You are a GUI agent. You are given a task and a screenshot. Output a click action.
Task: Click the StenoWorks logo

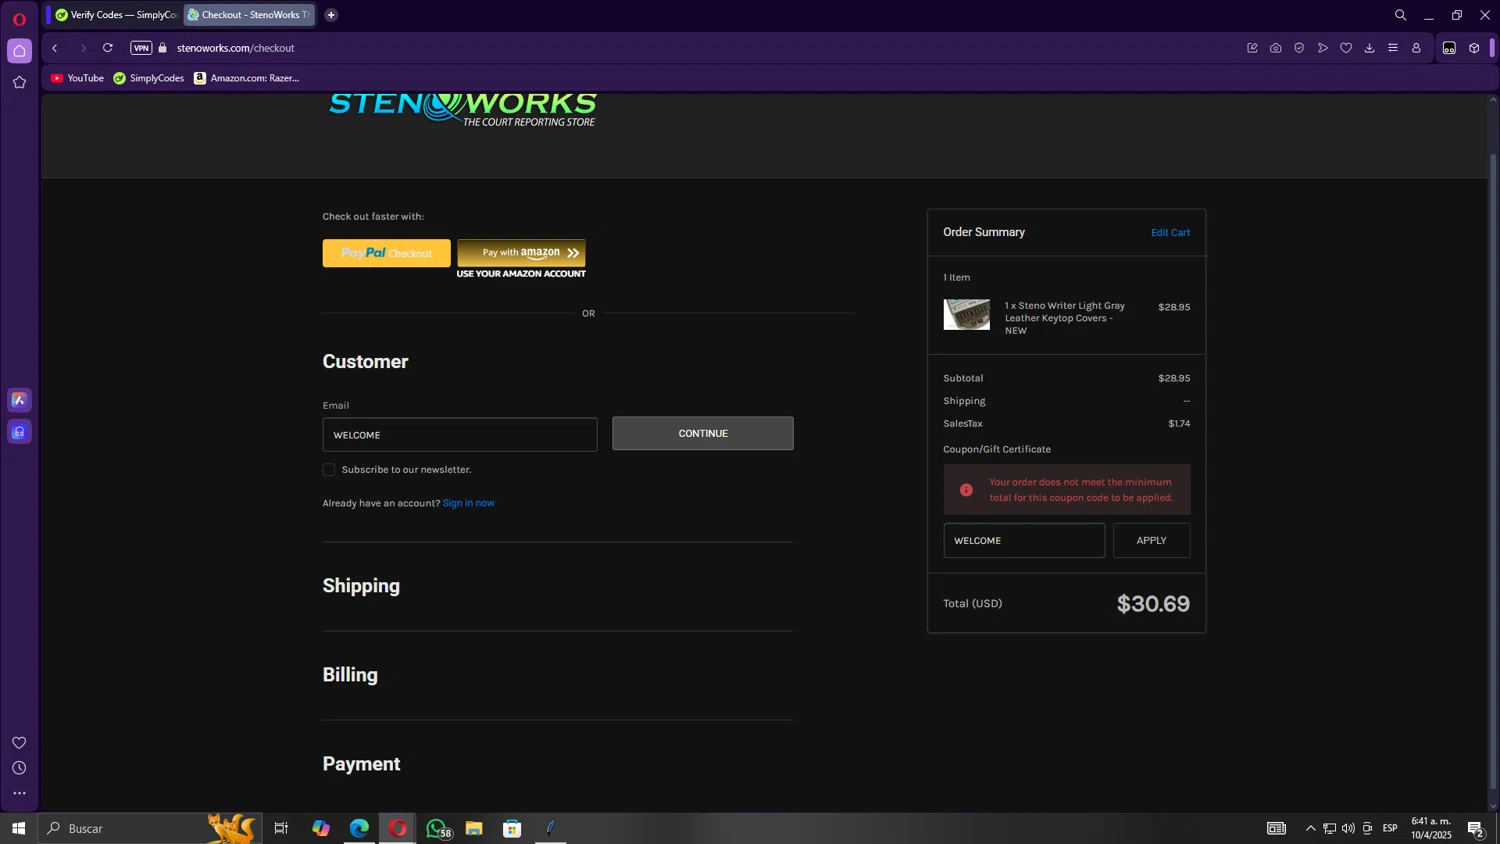click(x=463, y=109)
